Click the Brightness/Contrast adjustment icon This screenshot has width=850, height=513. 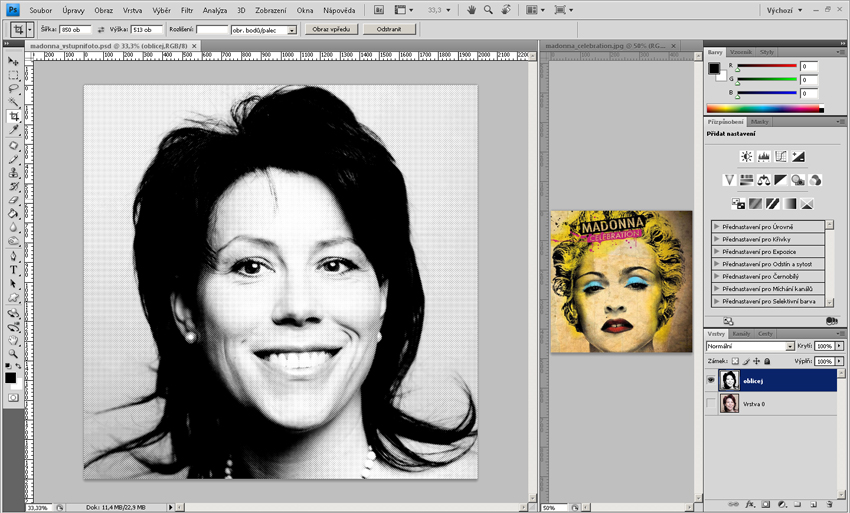coord(746,157)
